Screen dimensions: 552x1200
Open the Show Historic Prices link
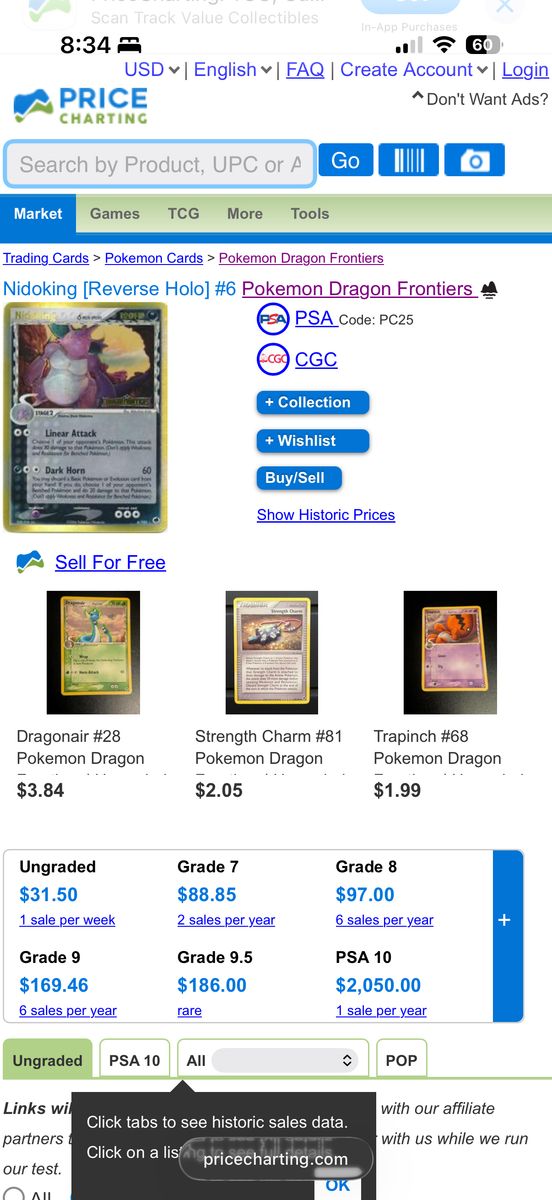pos(326,515)
